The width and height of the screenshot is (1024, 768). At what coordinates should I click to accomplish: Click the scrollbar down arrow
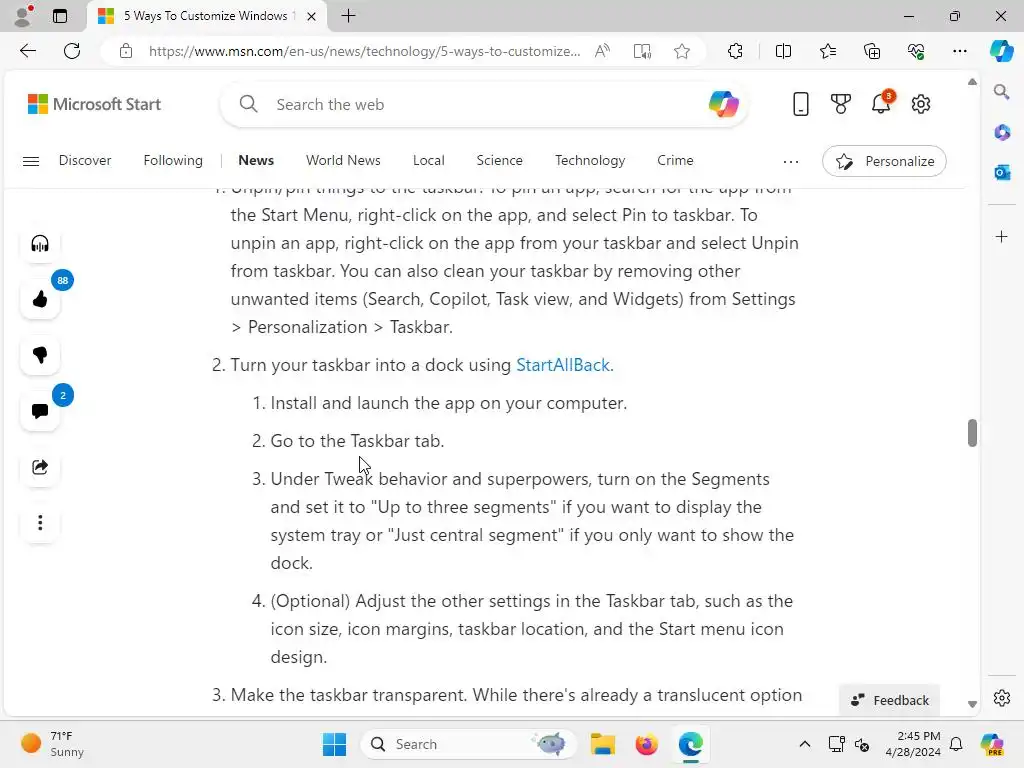972,704
